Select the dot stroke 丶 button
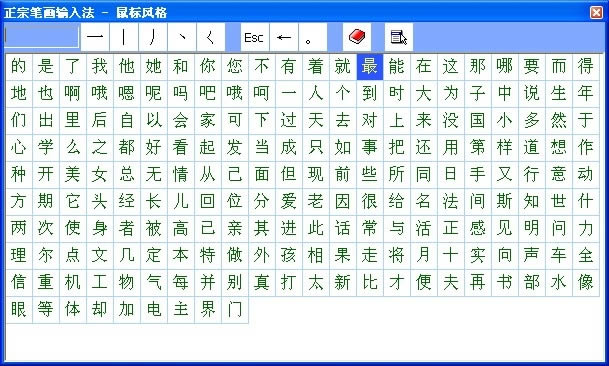 click(182, 37)
